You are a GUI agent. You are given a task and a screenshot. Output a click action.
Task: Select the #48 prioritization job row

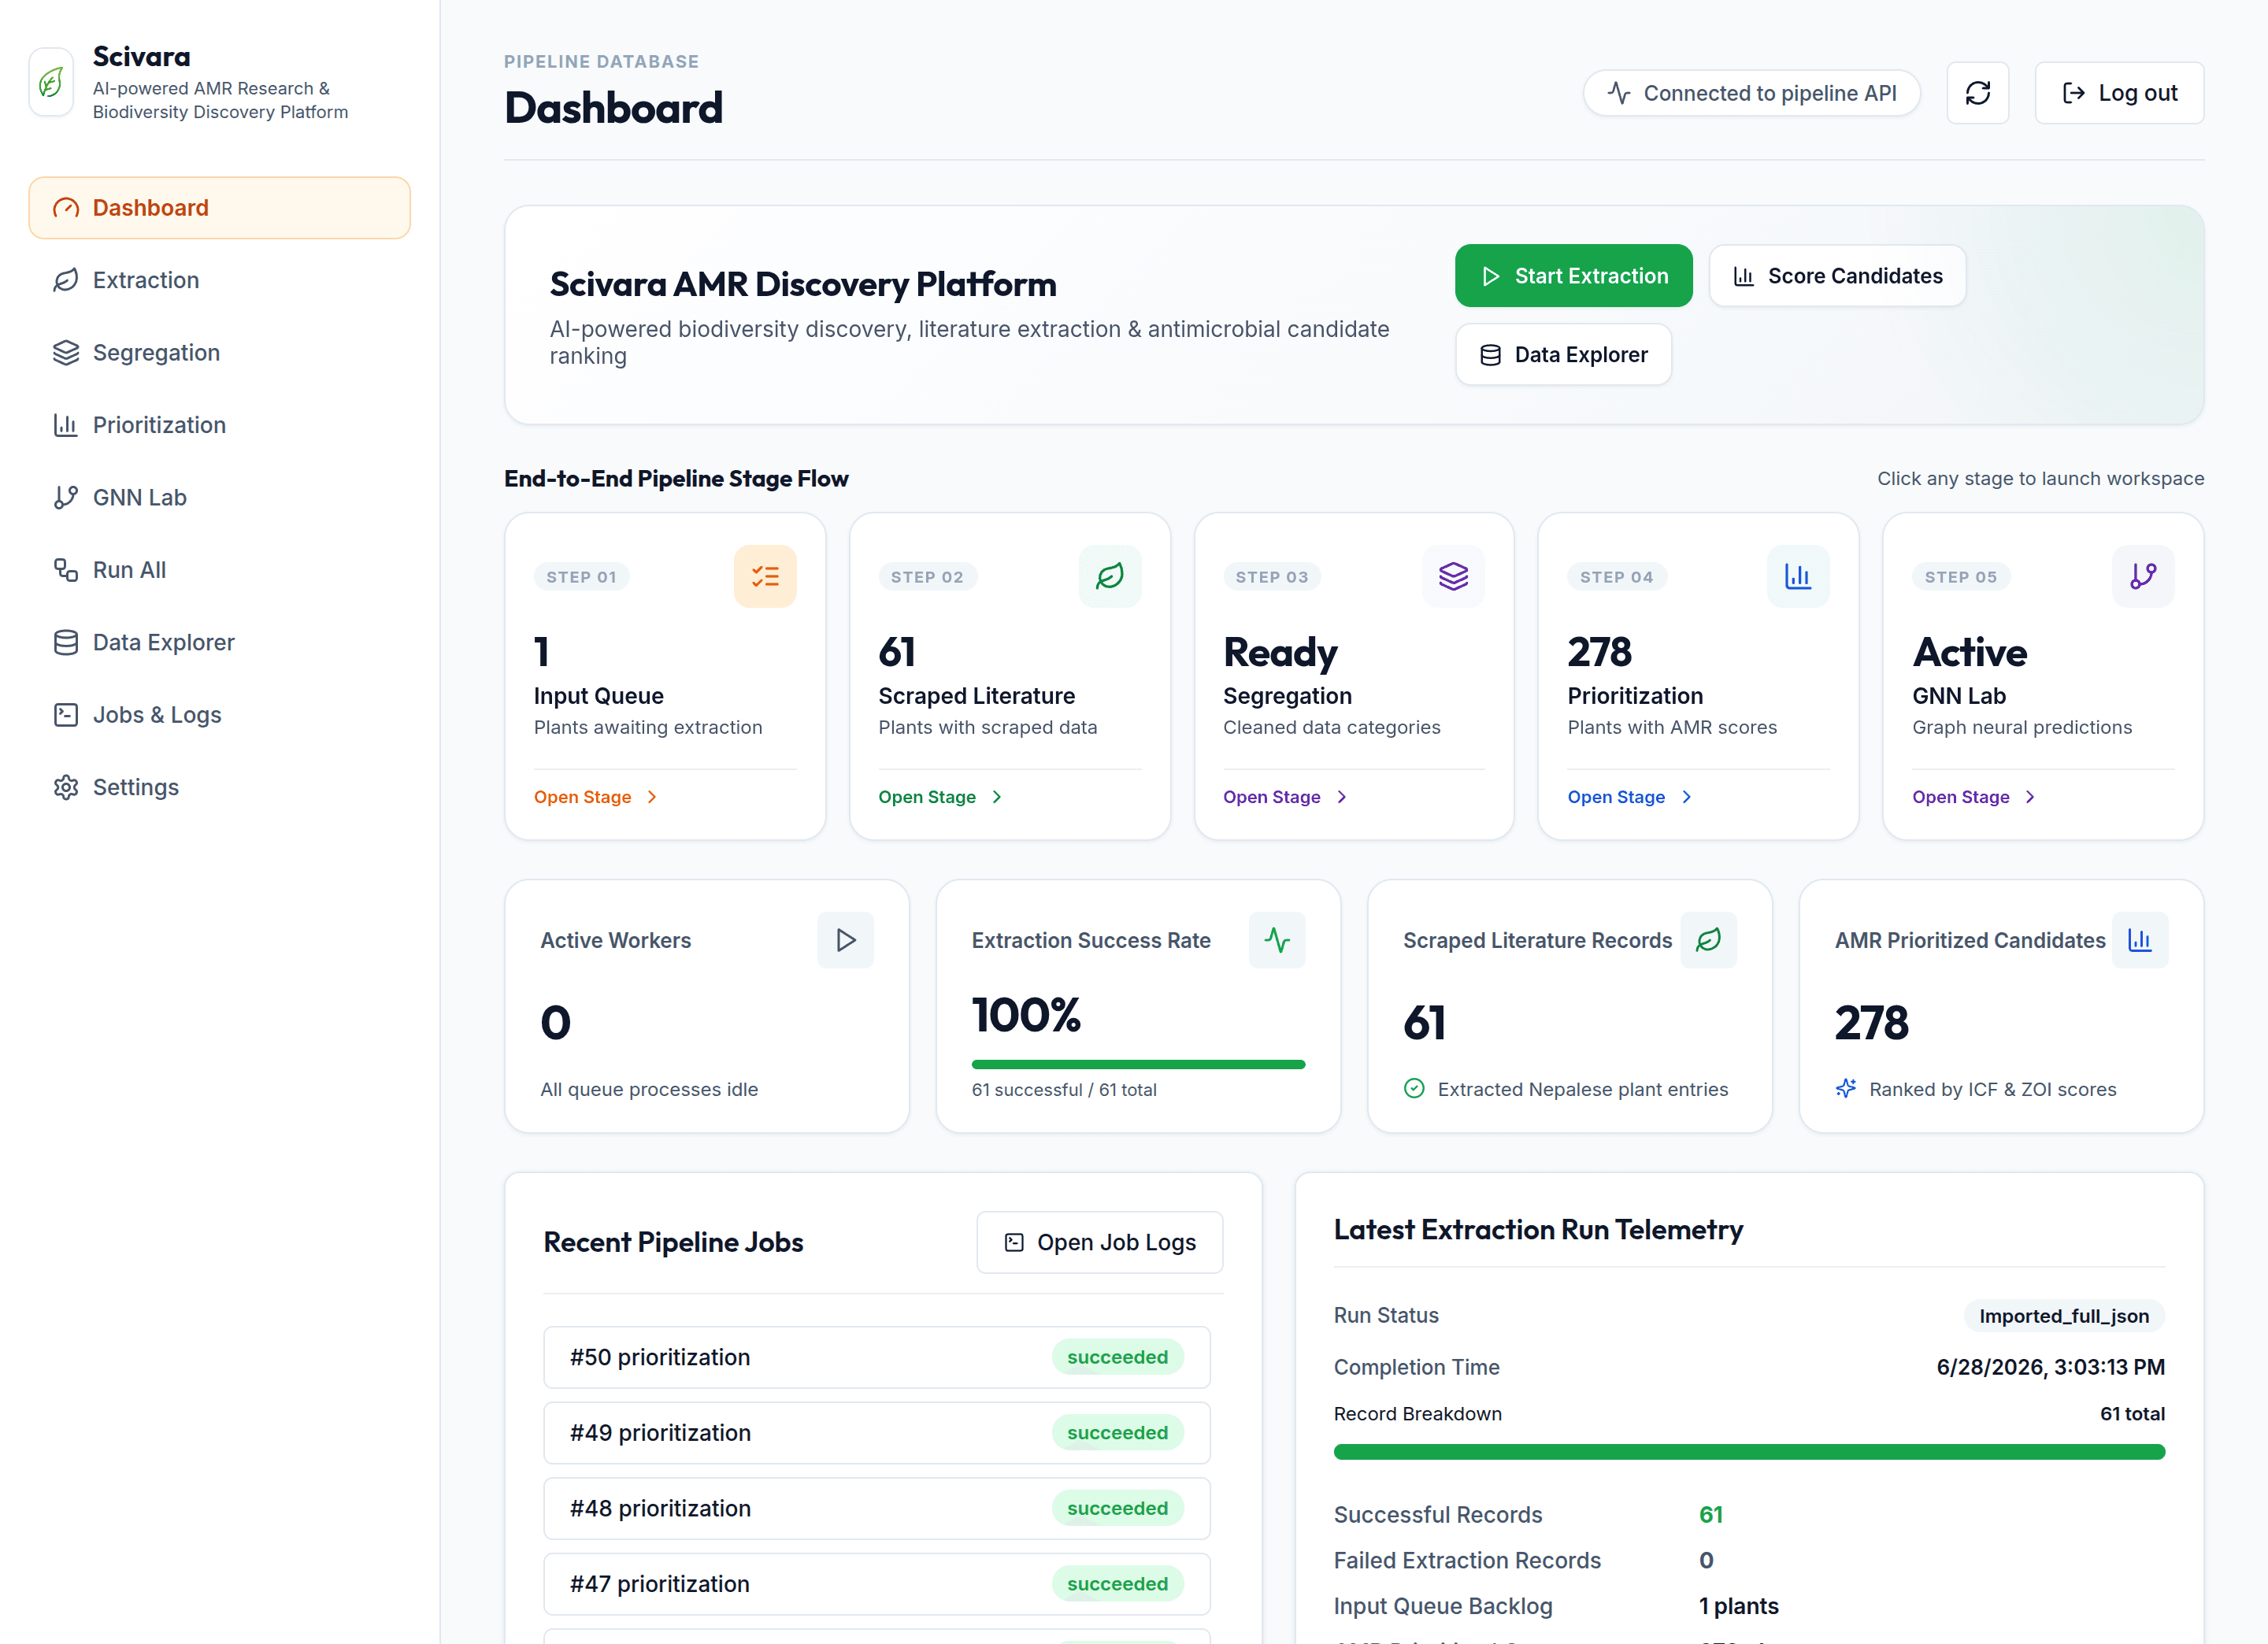(x=876, y=1508)
